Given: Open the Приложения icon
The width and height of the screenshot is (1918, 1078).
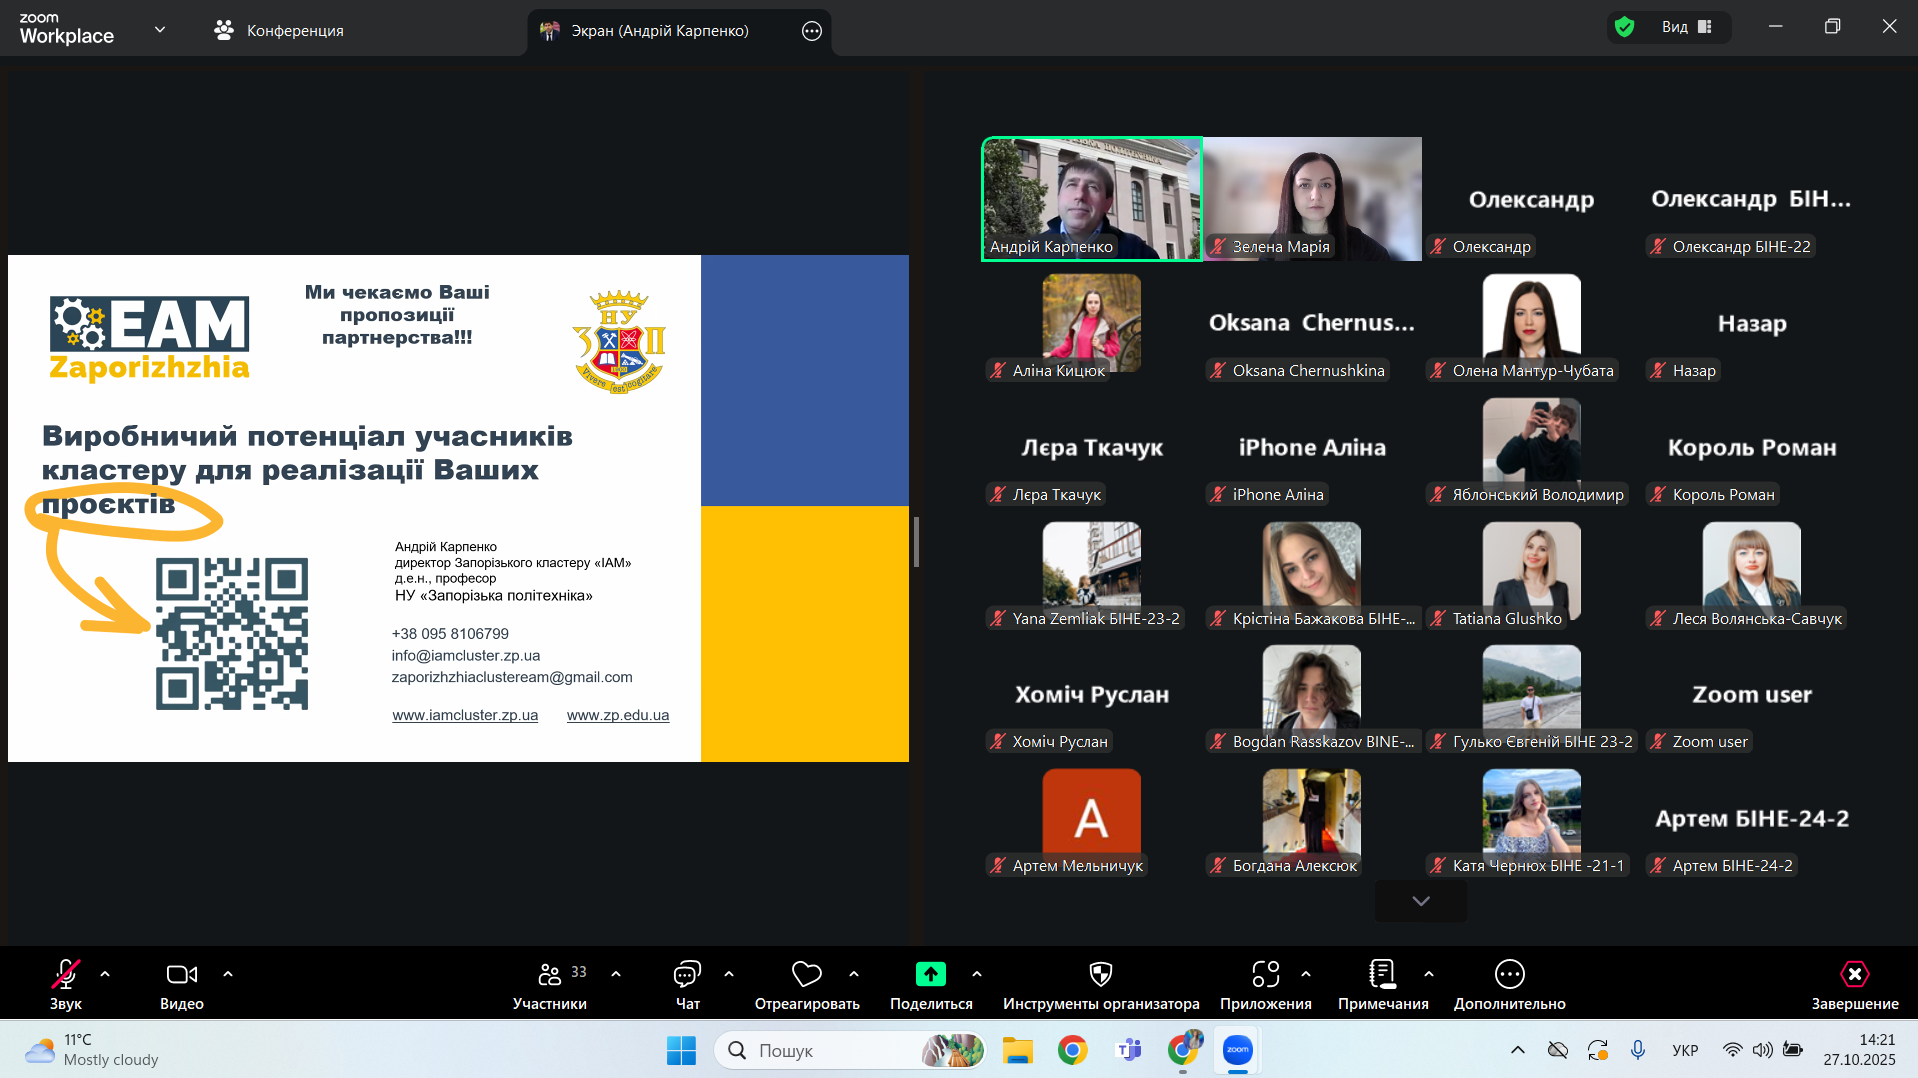Looking at the screenshot, I should [1265, 974].
